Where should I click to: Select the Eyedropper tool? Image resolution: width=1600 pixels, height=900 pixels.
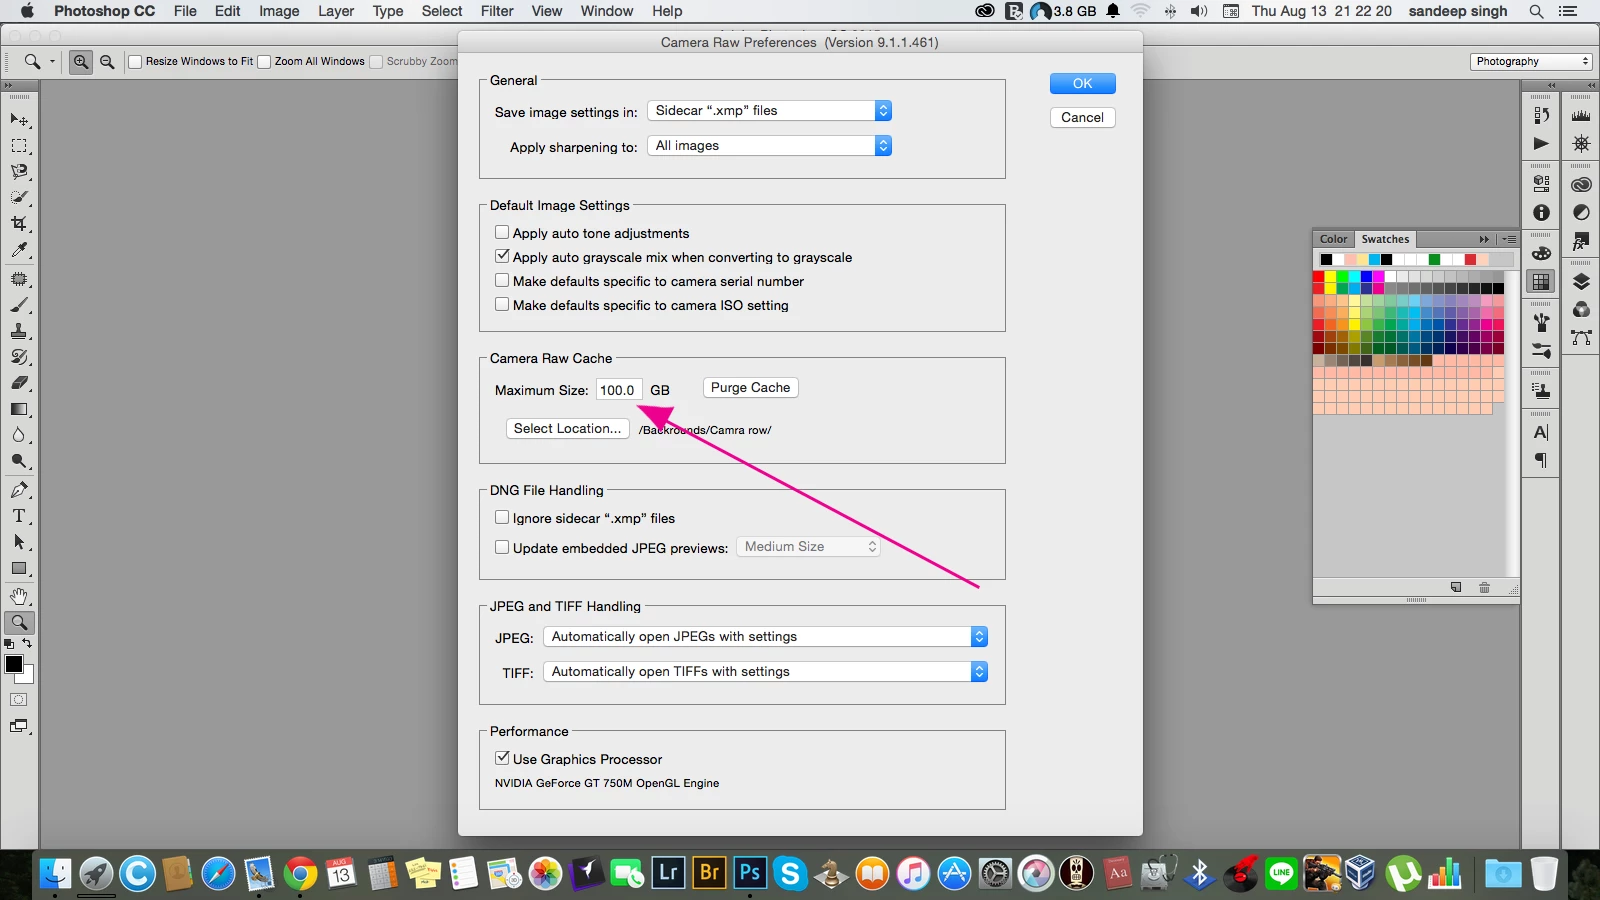[19, 250]
